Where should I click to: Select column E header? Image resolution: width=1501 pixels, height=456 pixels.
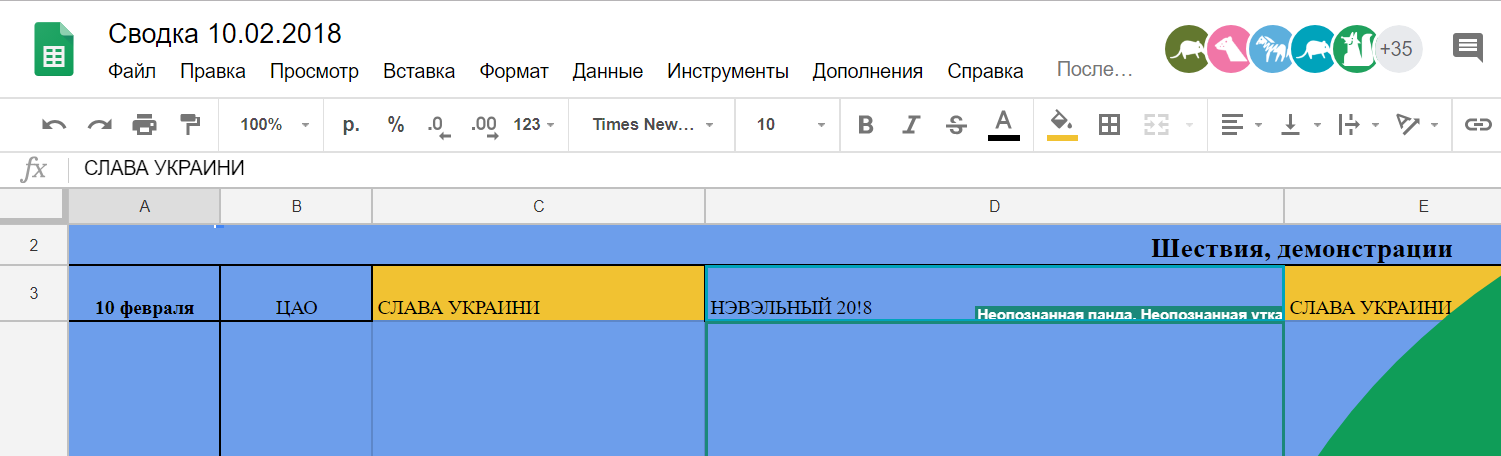(x=1392, y=207)
